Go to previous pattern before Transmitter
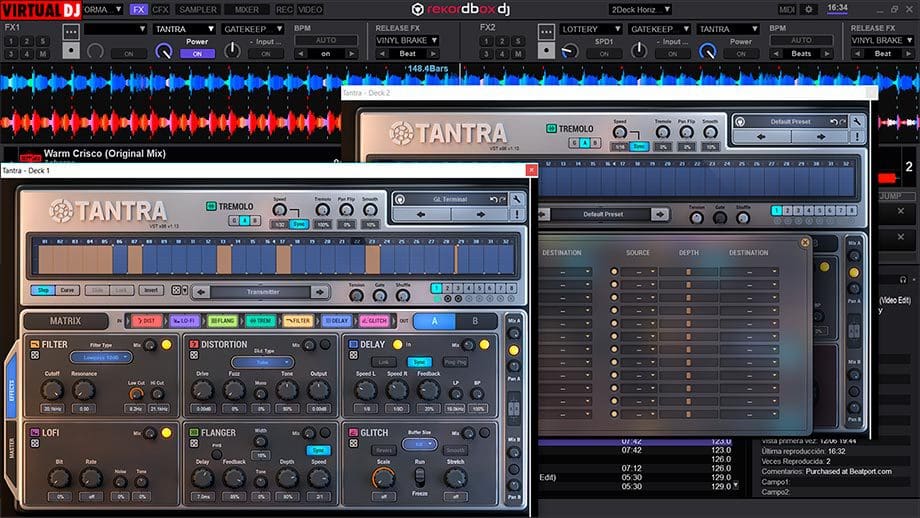 (201, 292)
